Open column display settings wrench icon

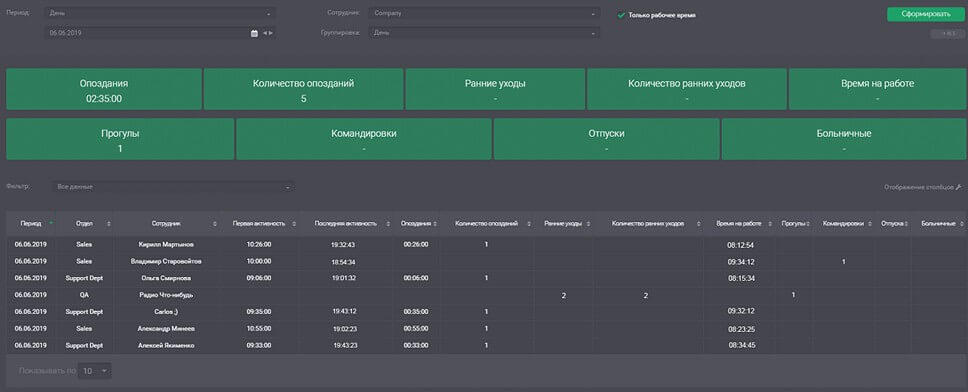click(x=958, y=186)
